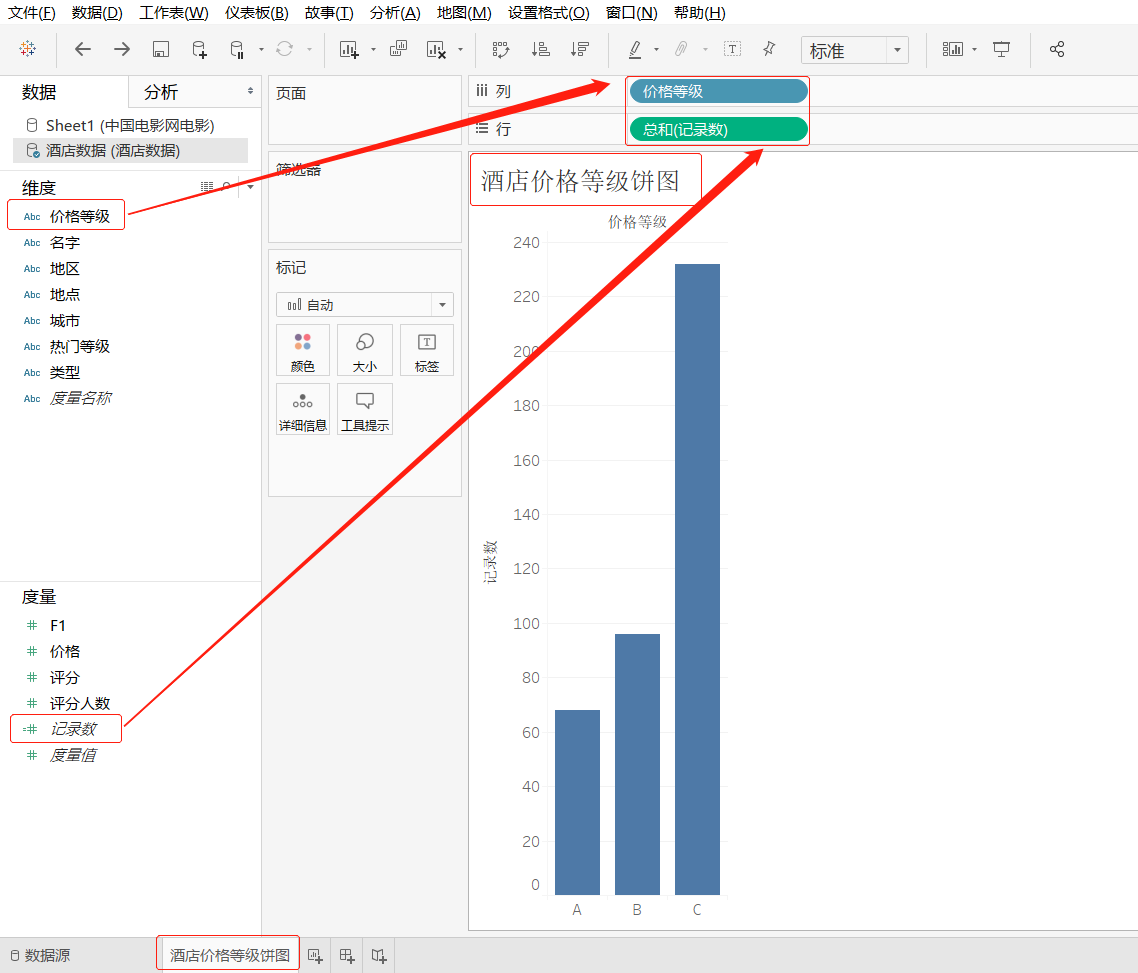
Task: Select the 价格等级 dimension field
Action: (x=80, y=216)
